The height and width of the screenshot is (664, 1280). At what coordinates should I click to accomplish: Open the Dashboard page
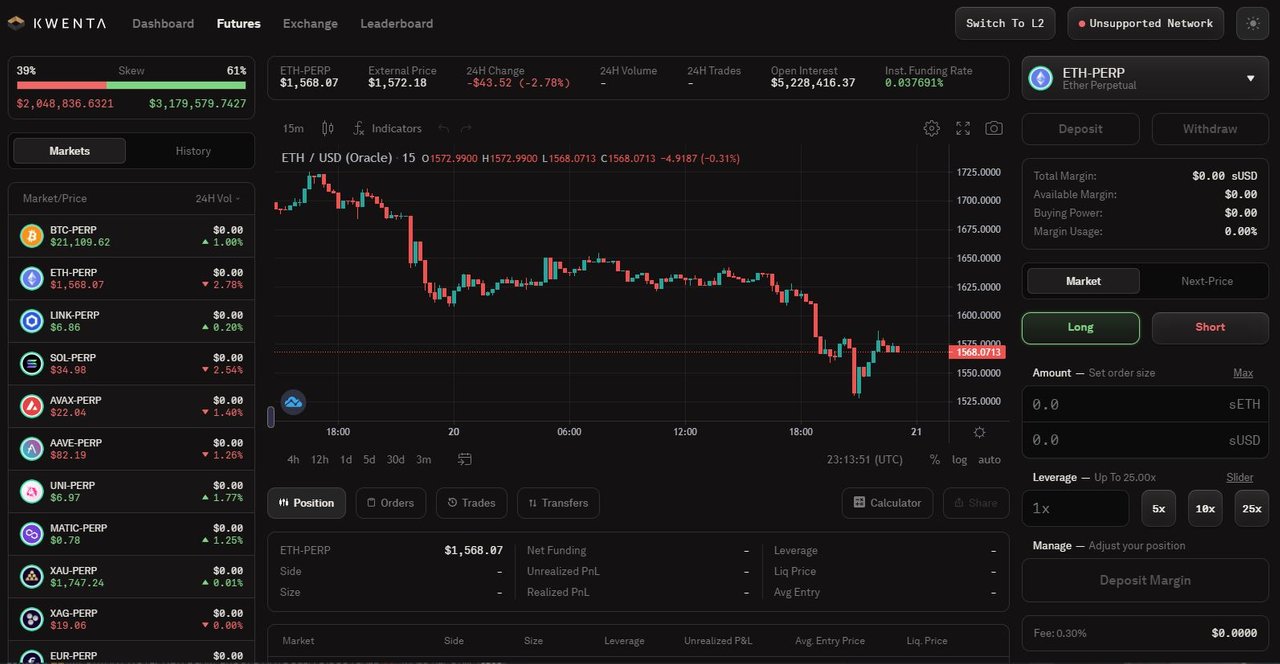[x=163, y=23]
